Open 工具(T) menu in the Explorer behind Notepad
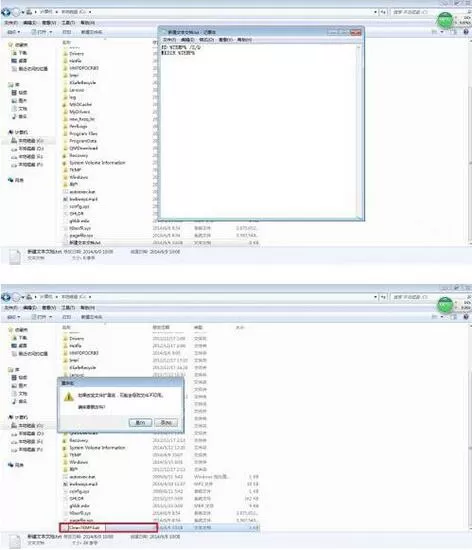472x550 pixels. [68, 23]
